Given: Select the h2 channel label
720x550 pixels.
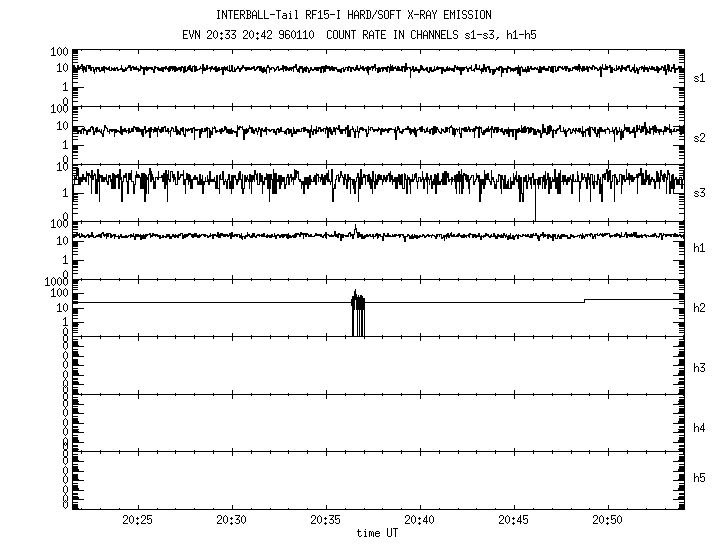Looking at the screenshot, I should [x=700, y=308].
